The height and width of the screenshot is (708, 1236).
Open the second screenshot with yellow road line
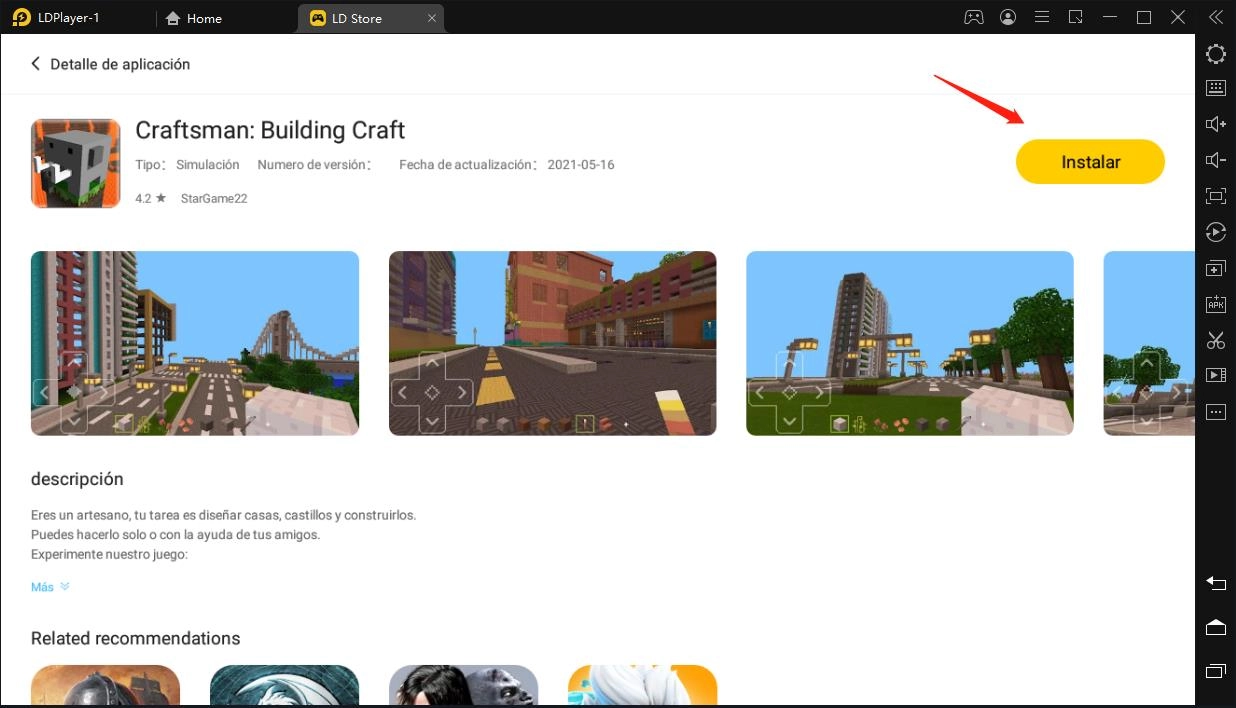coord(553,343)
